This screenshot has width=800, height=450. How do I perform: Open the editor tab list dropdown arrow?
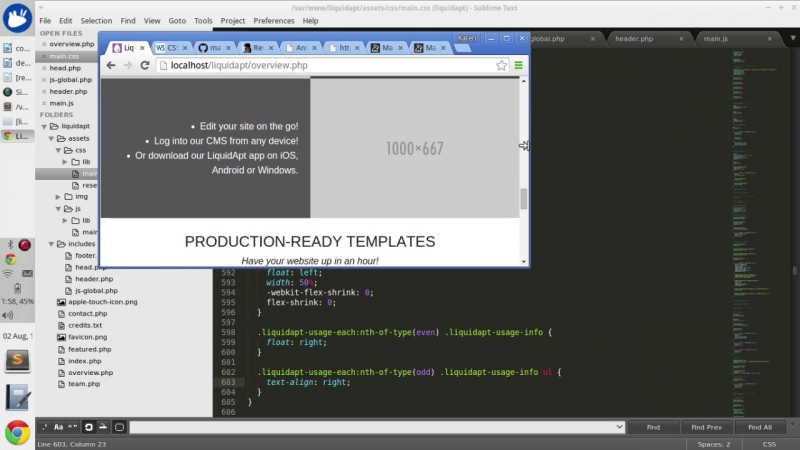click(x=792, y=38)
